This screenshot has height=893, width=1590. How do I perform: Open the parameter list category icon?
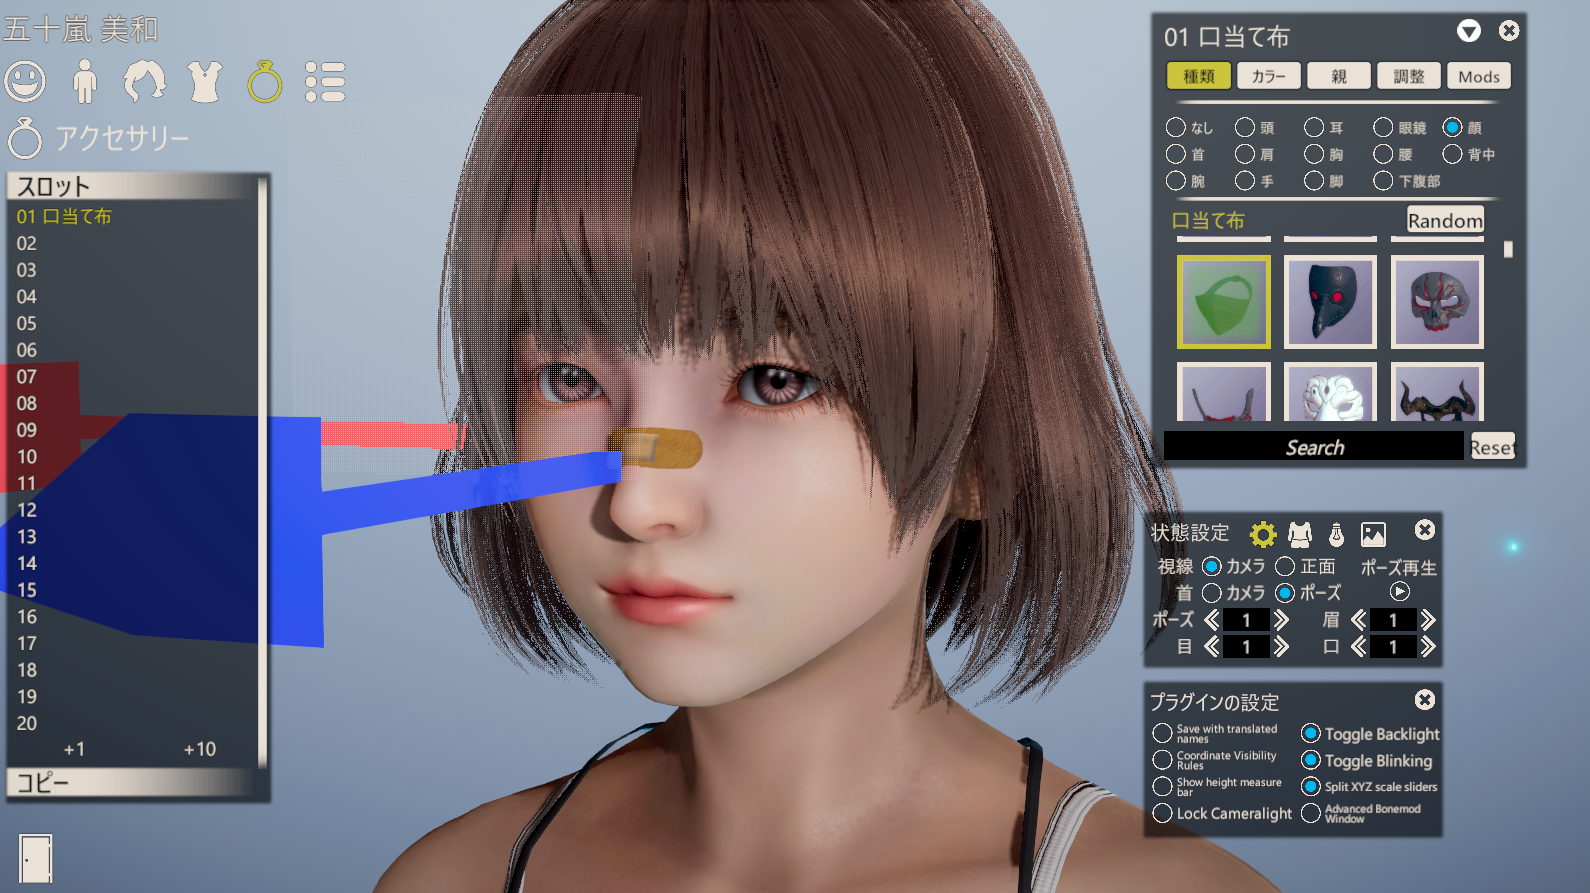[325, 81]
